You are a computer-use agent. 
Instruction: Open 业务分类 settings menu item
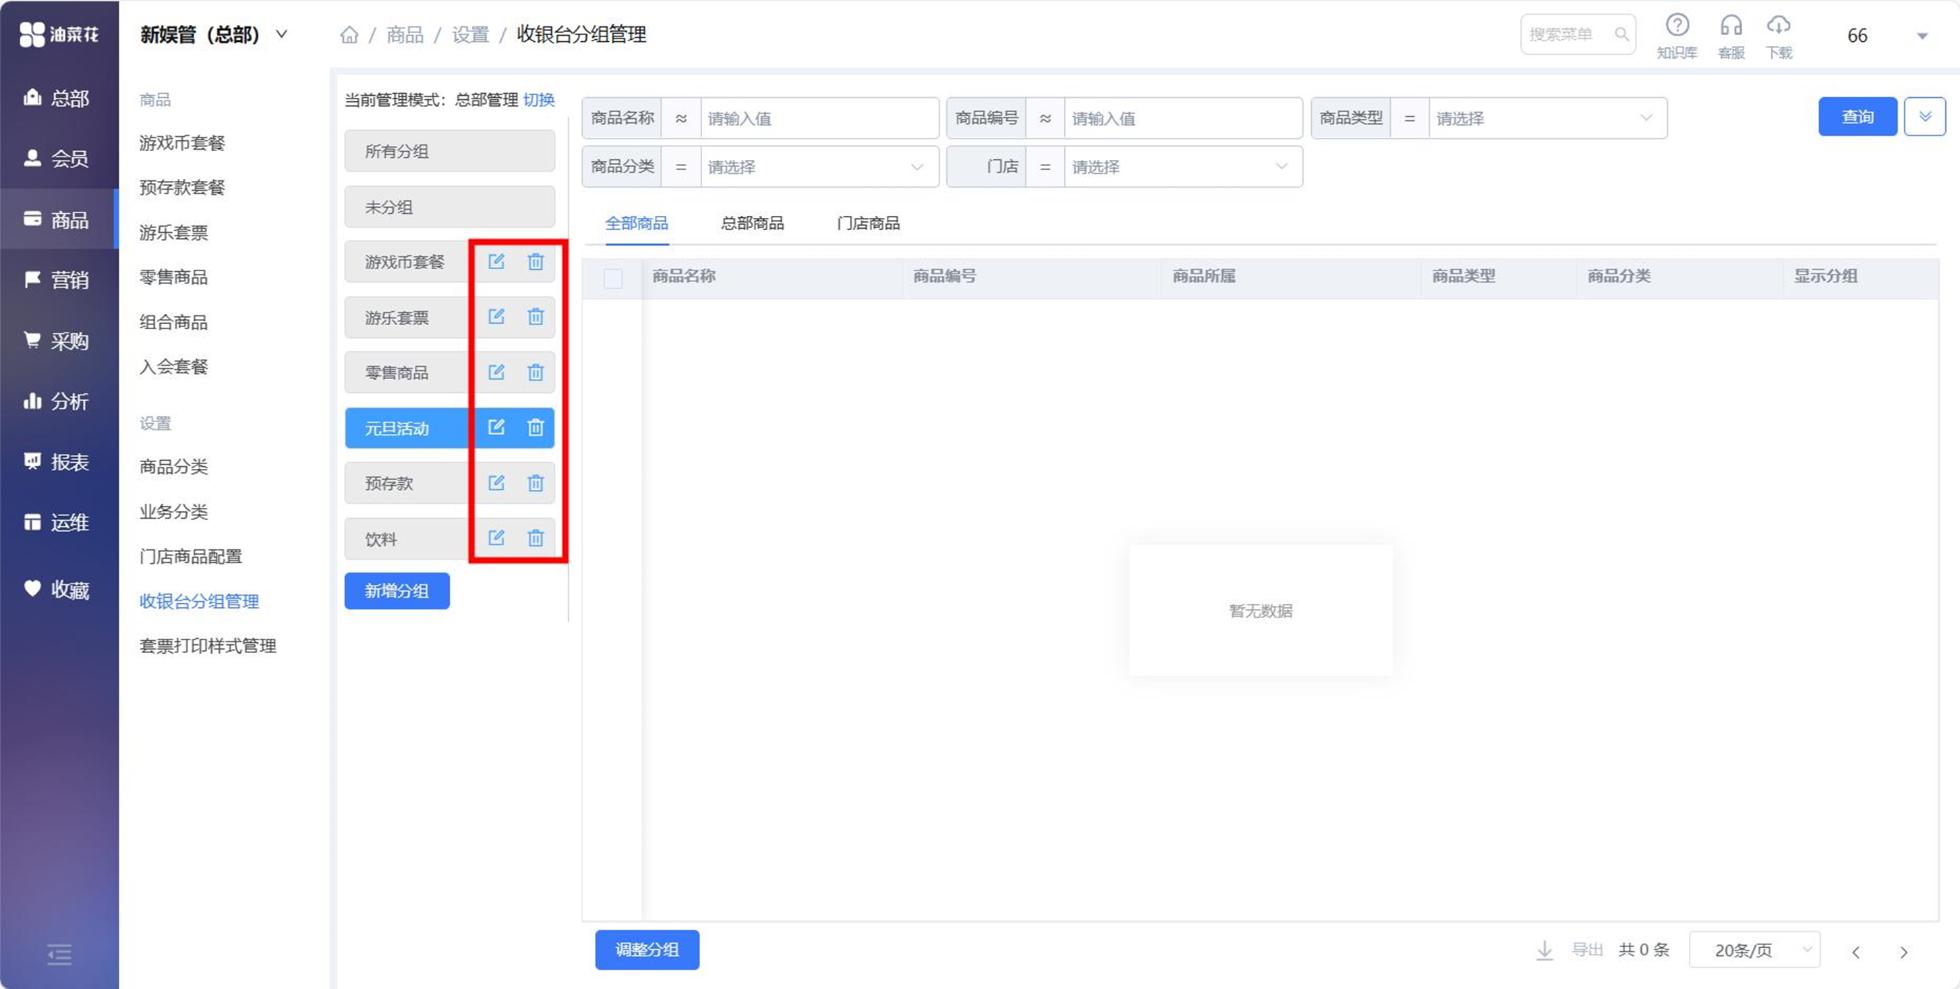click(174, 512)
